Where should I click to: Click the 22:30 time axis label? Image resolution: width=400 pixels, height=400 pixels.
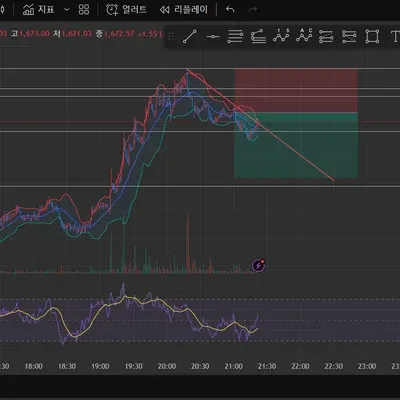tap(333, 366)
